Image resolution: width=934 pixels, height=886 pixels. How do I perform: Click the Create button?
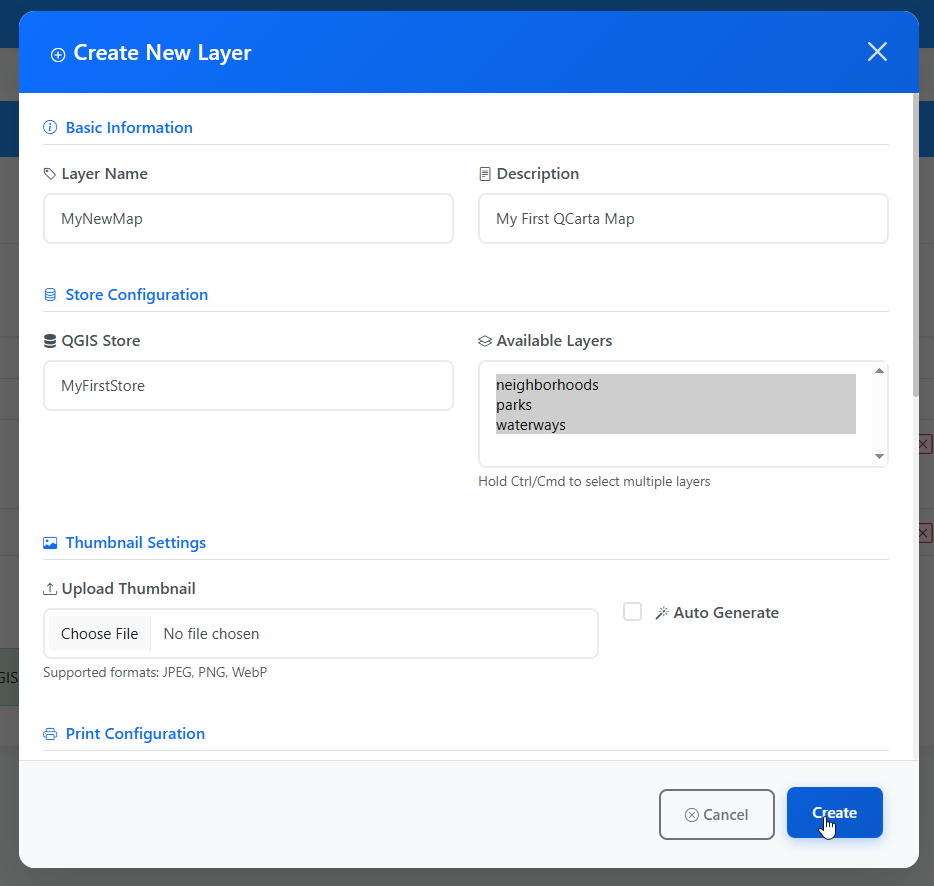coord(835,813)
